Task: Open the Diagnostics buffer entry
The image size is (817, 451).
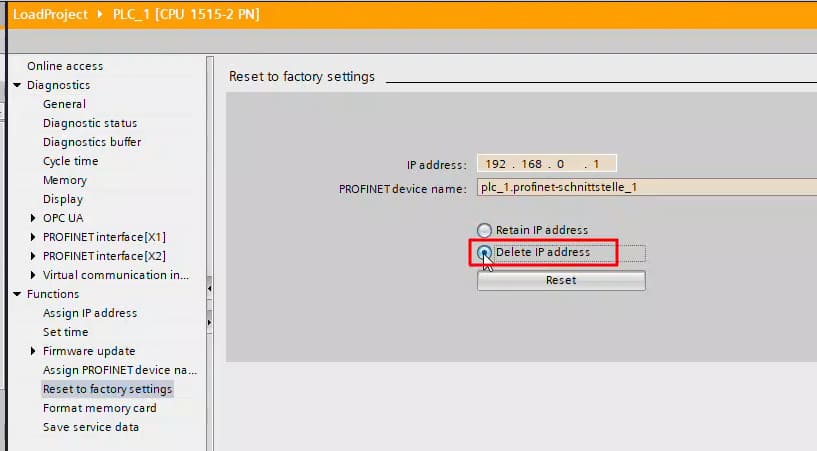Action: click(91, 142)
